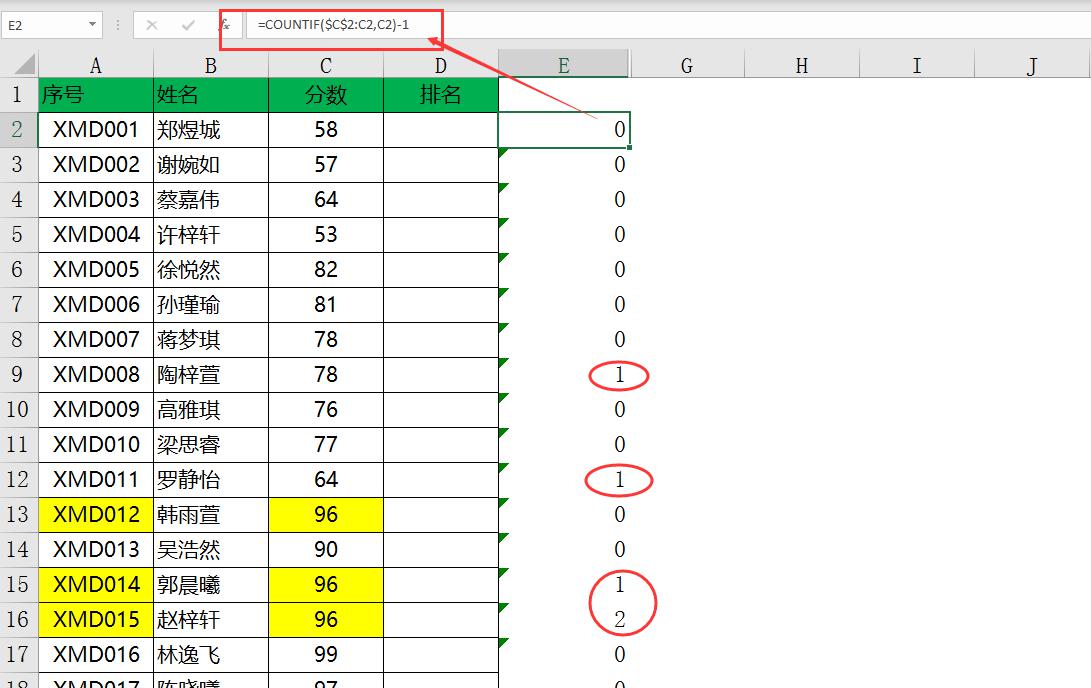Click the formula bar enter checkmark icon
Screen dimensions: 1091x688
(x=188, y=25)
